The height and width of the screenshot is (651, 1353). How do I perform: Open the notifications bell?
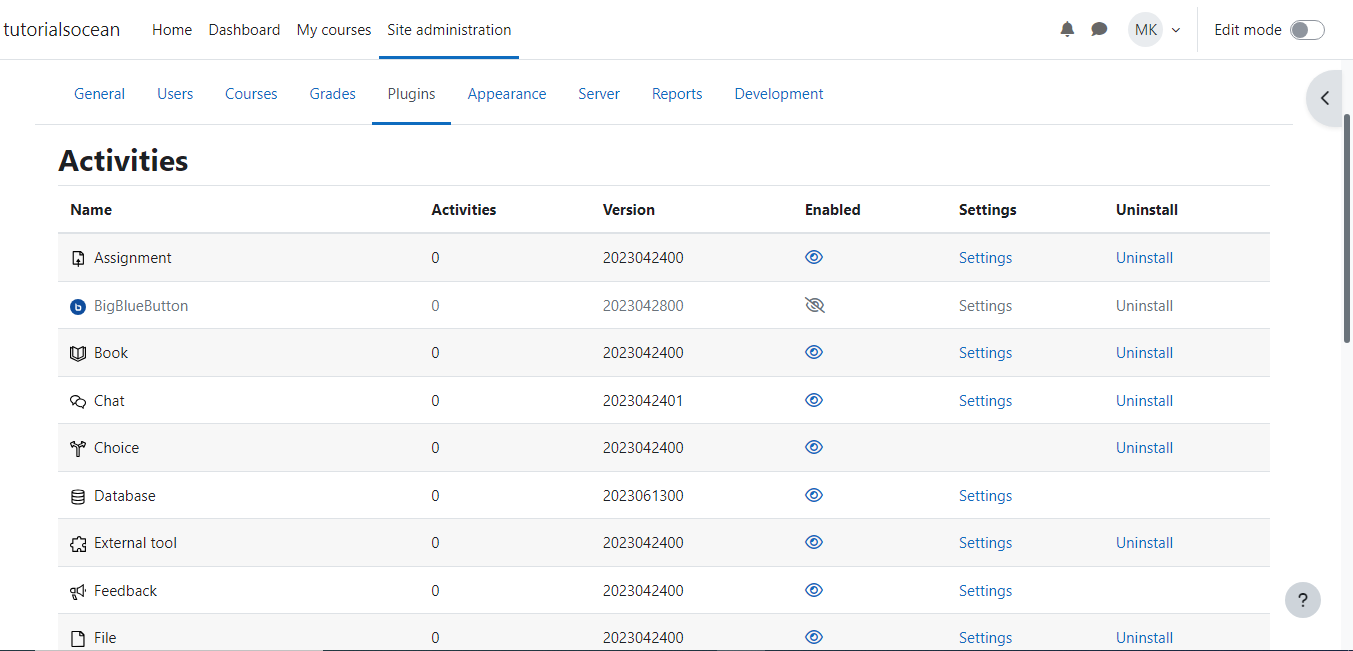pos(1067,29)
